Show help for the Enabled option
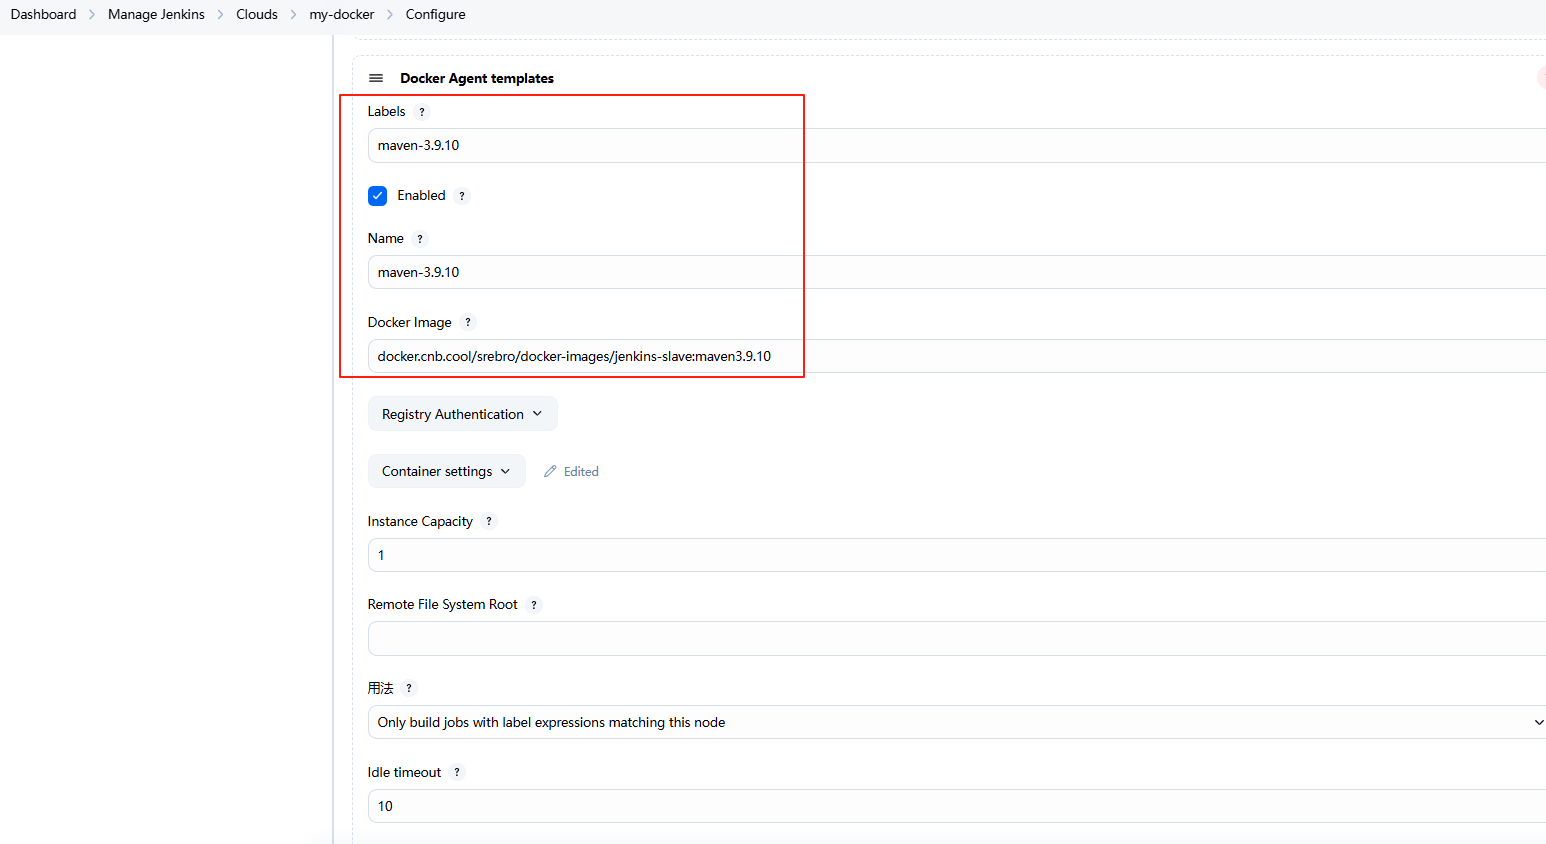 click(462, 196)
